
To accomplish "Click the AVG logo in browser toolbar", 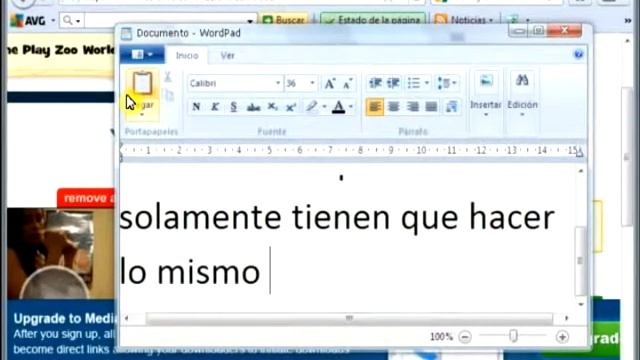I will point(29,20).
